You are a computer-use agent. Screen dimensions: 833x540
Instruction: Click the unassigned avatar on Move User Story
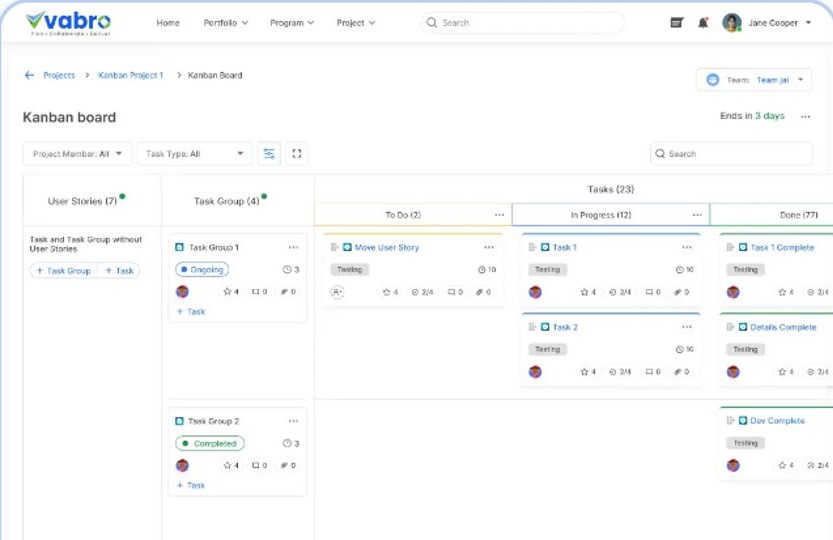(x=337, y=292)
